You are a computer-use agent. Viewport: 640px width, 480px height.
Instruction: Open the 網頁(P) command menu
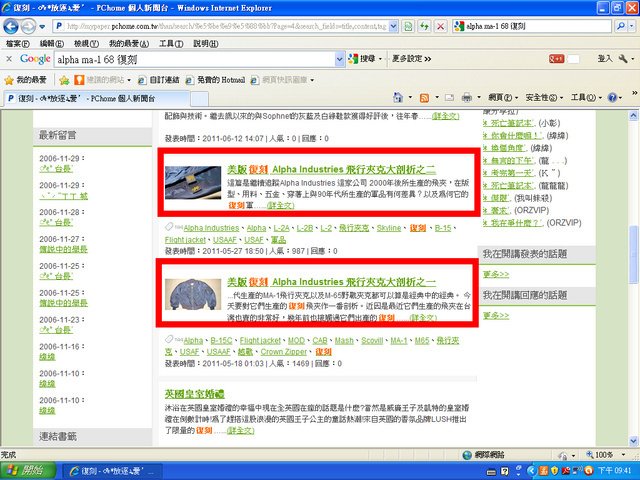(x=502, y=98)
